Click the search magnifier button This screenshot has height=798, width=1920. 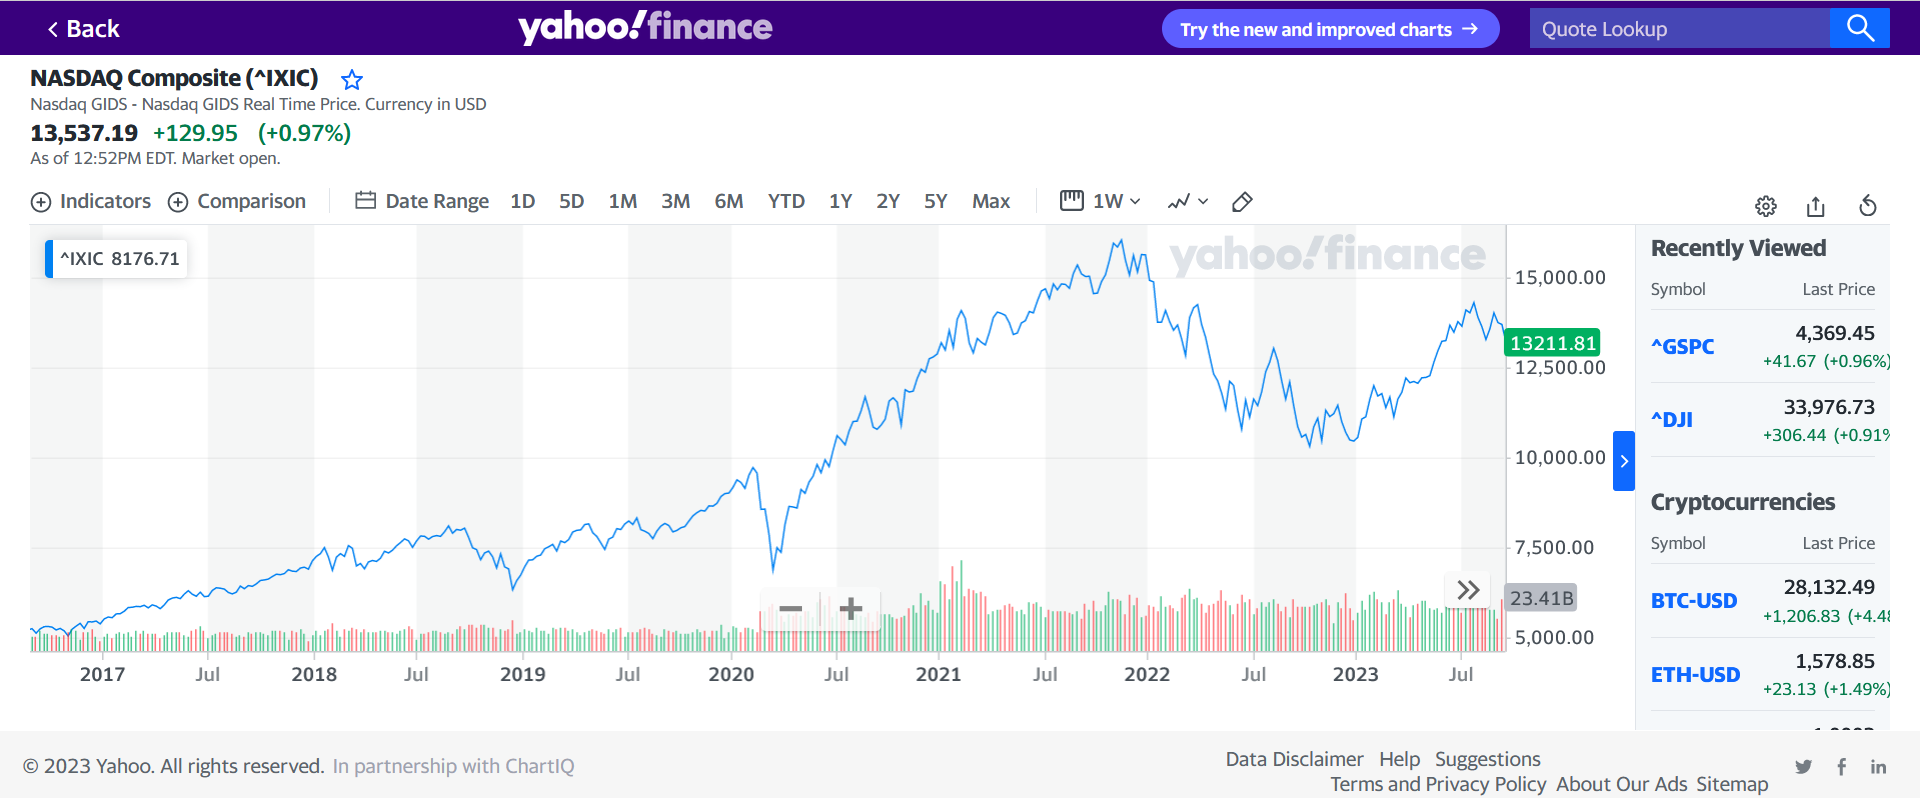coord(1859,28)
